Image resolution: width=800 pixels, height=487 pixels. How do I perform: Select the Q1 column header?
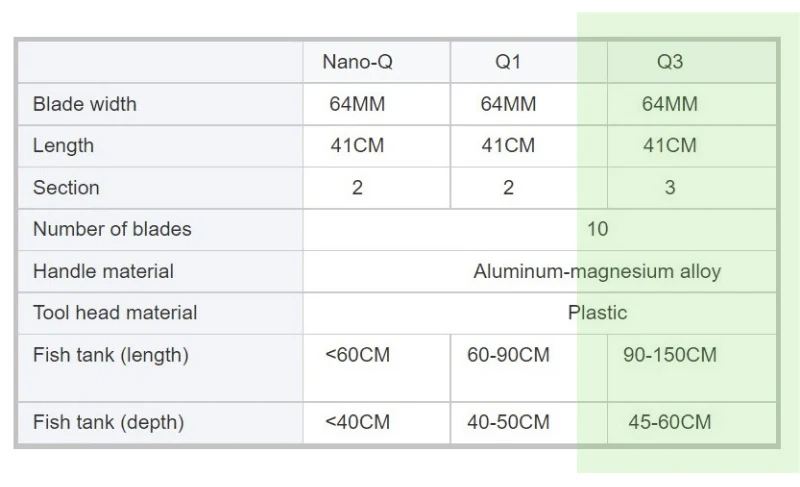(508, 62)
